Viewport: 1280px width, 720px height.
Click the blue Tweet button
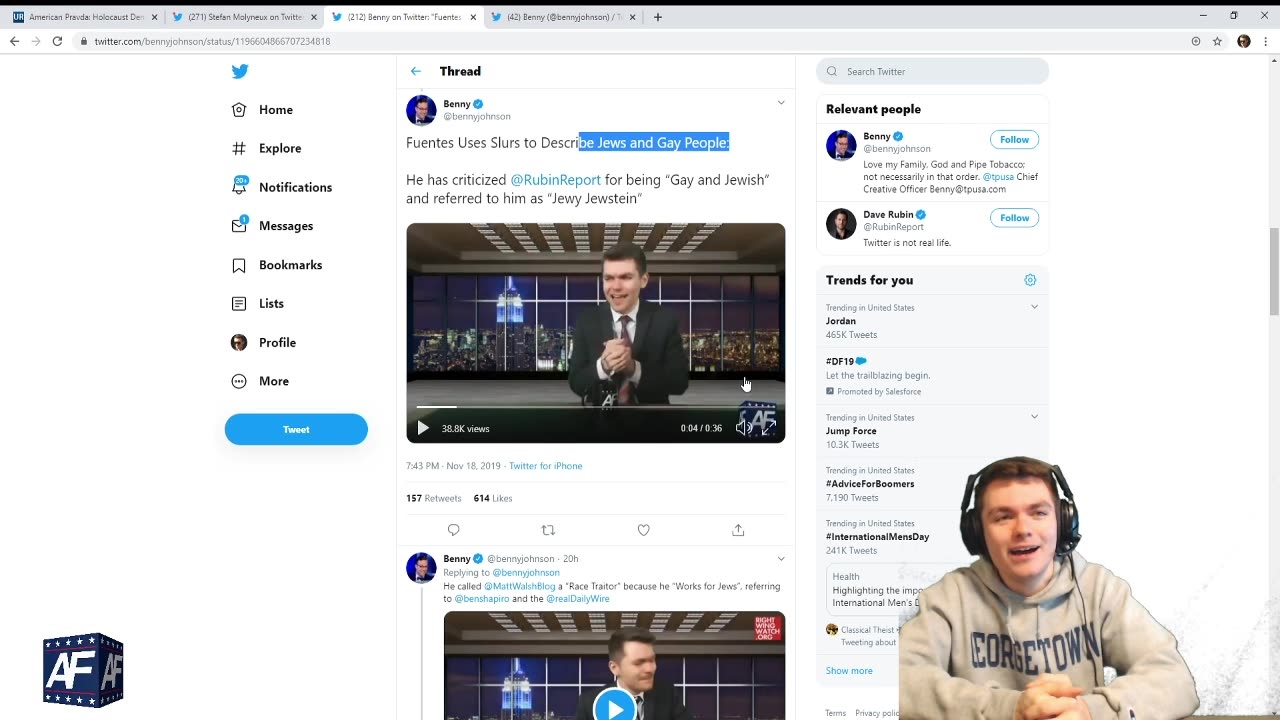click(x=296, y=429)
